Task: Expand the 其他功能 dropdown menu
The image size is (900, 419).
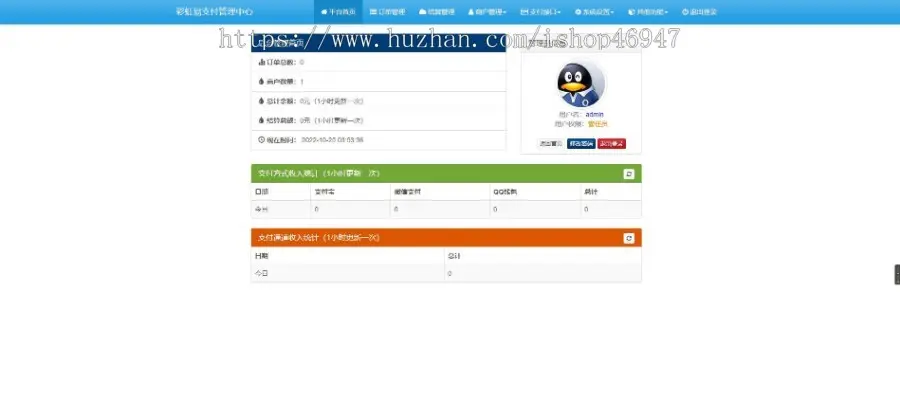Action: pyautogui.click(x=648, y=12)
